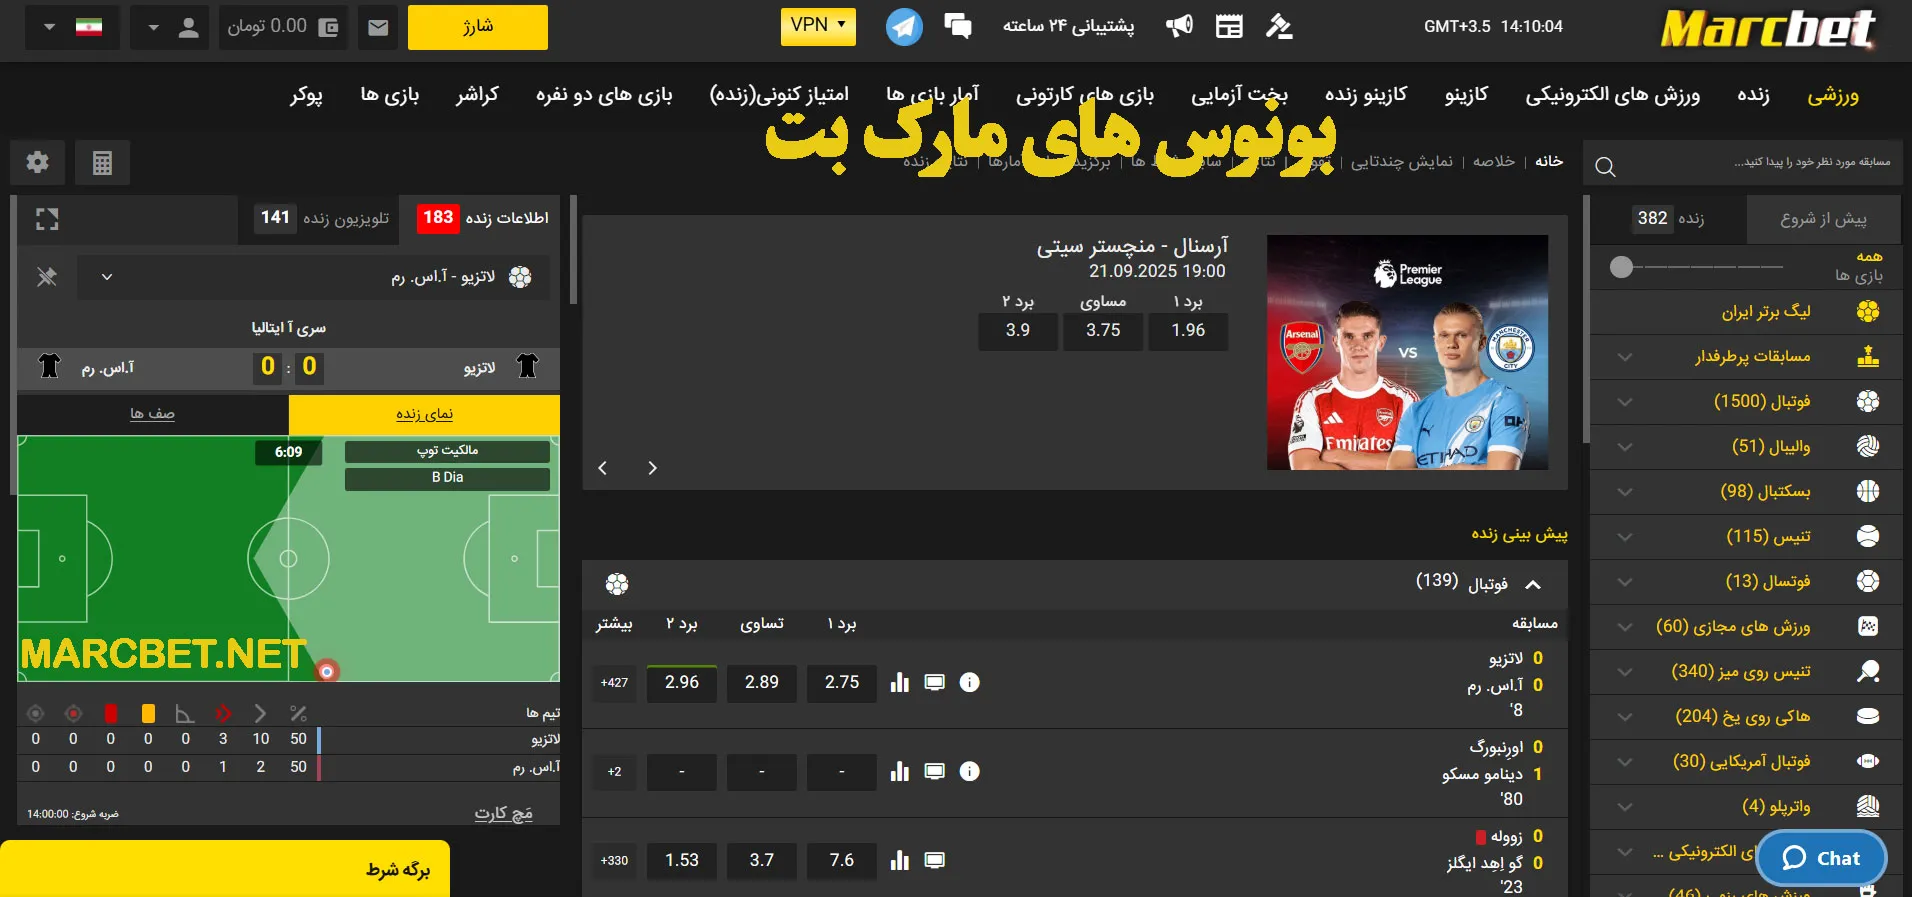Adjust the games time range slider

1622,267
